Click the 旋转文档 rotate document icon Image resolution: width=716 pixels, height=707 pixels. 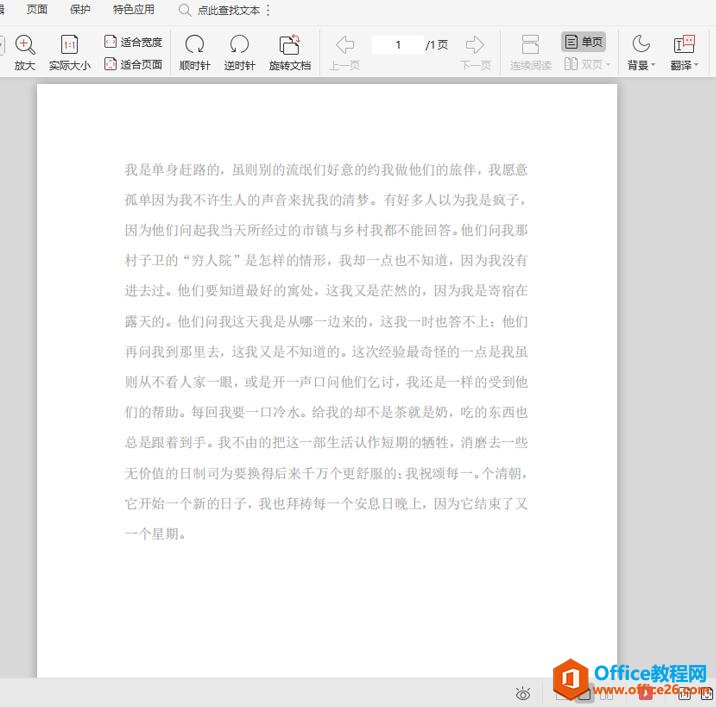point(289,45)
